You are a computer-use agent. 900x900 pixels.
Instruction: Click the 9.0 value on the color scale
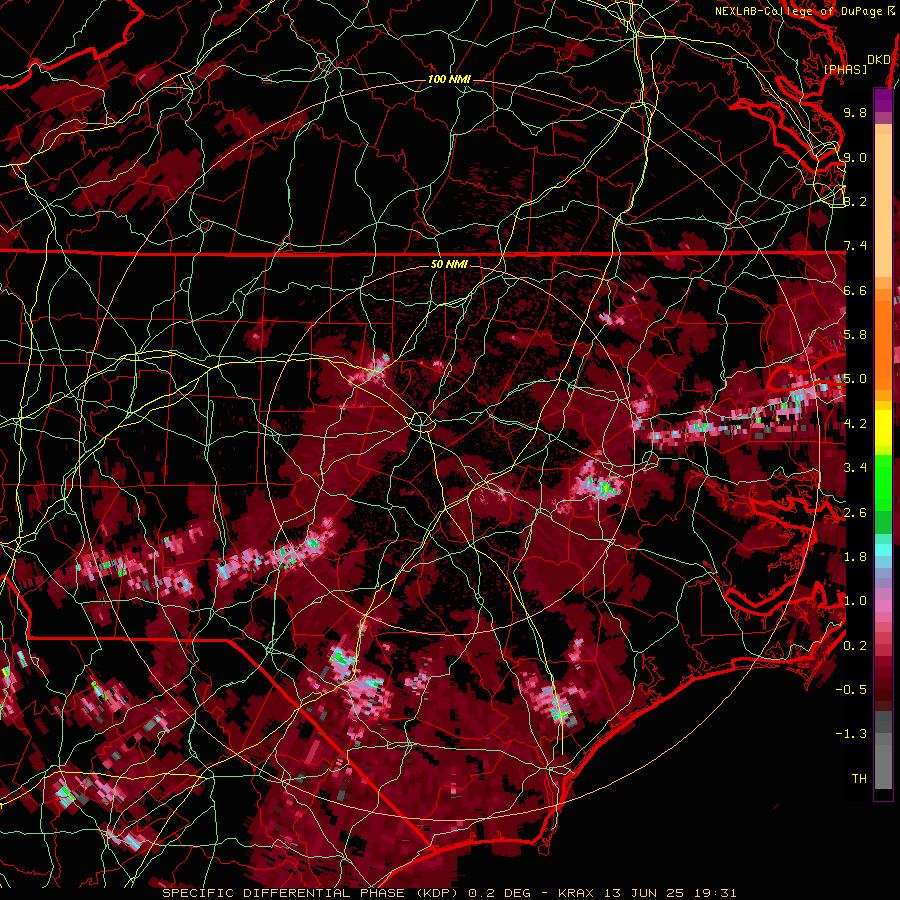(855, 157)
